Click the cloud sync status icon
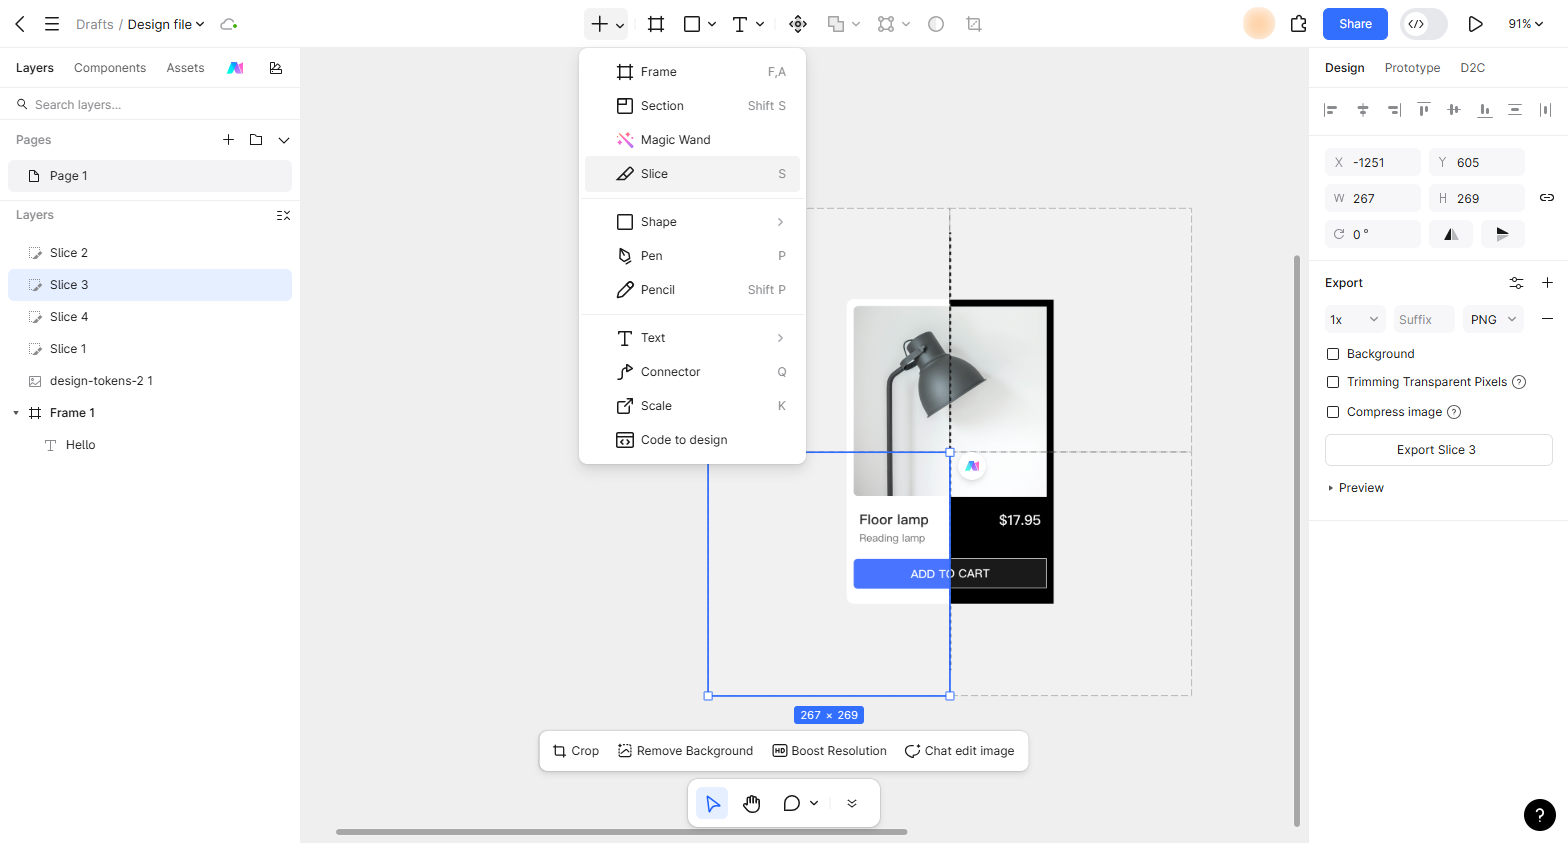 click(228, 24)
